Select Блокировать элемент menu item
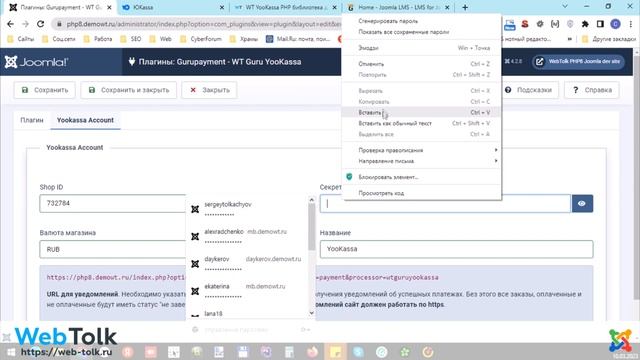The width and height of the screenshot is (640, 360). pyautogui.click(x=421, y=177)
